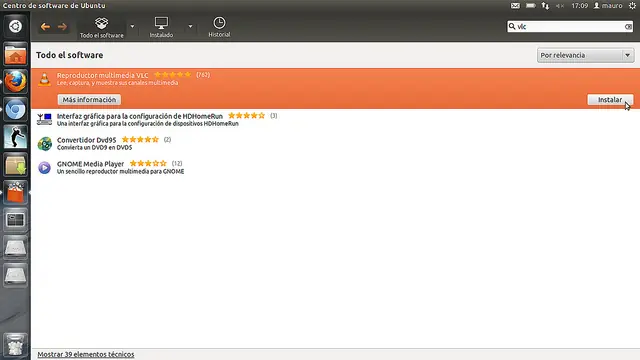Go forward with the right arrow
This screenshot has height=360, width=640.
coord(62,27)
